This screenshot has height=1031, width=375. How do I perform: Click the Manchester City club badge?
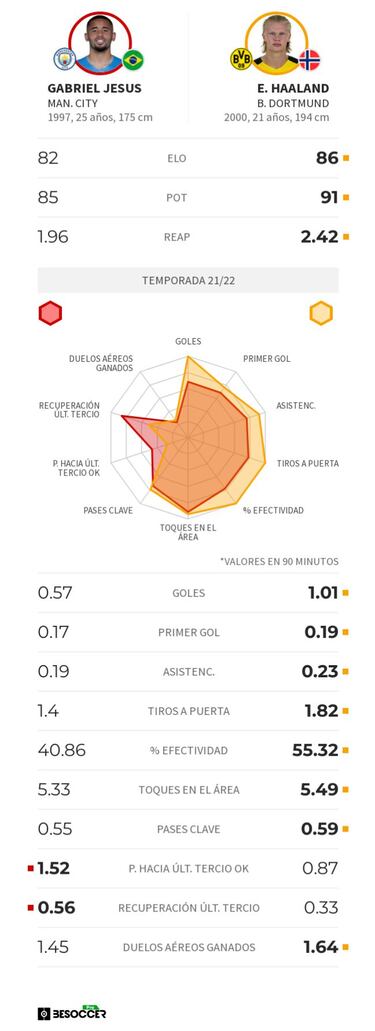click(64, 60)
